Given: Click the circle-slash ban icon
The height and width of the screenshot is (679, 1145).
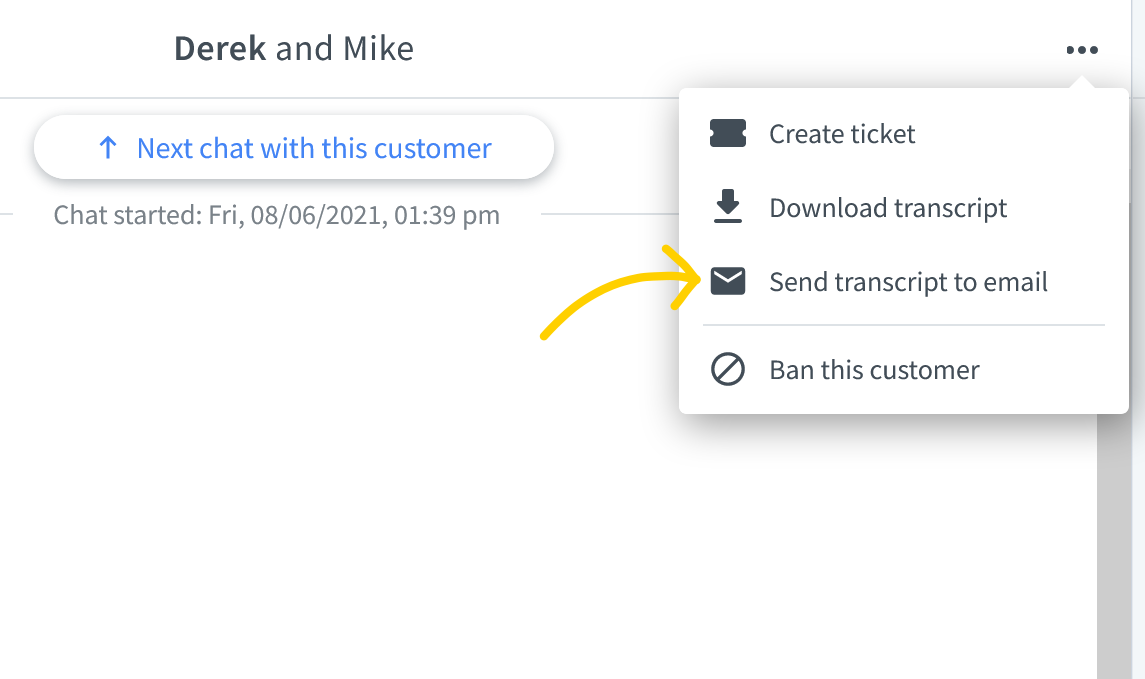Looking at the screenshot, I should 727,369.
